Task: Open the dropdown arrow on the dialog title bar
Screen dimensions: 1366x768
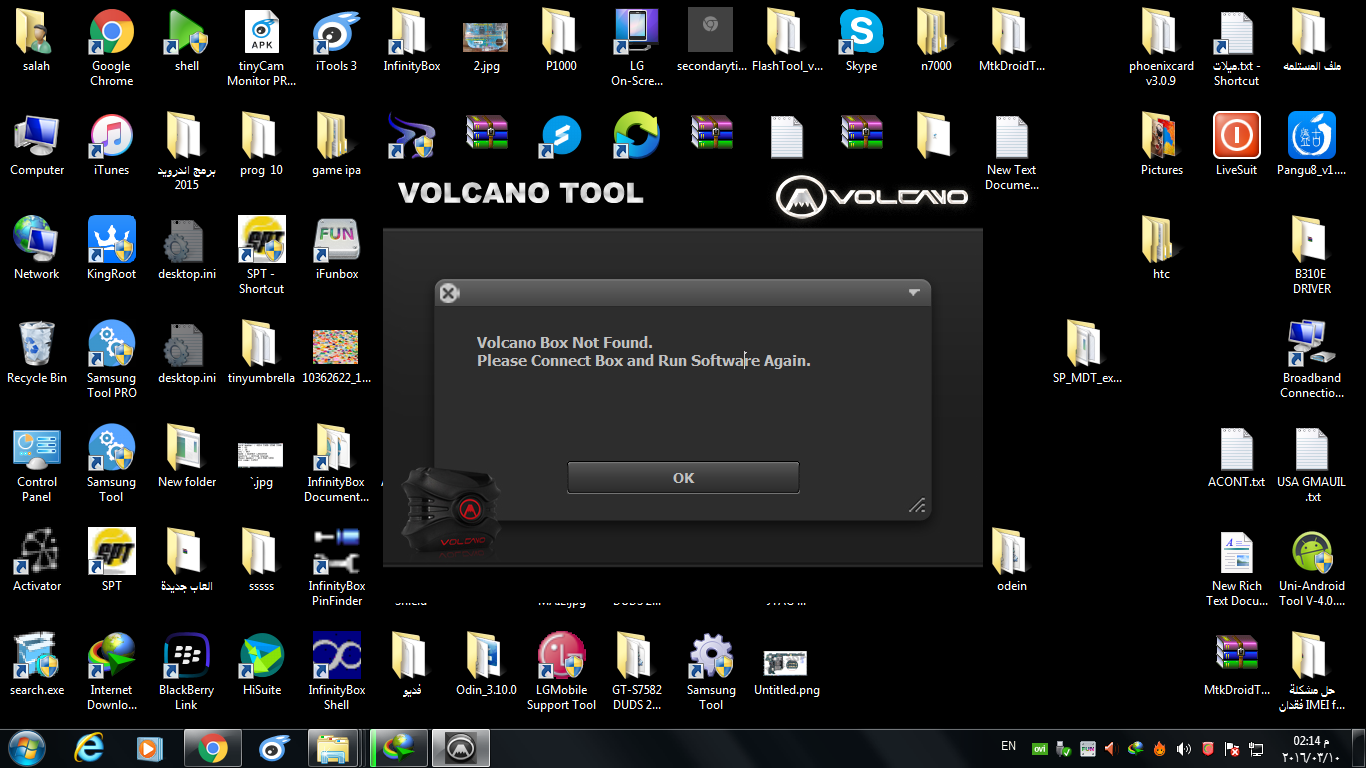Action: [x=913, y=293]
